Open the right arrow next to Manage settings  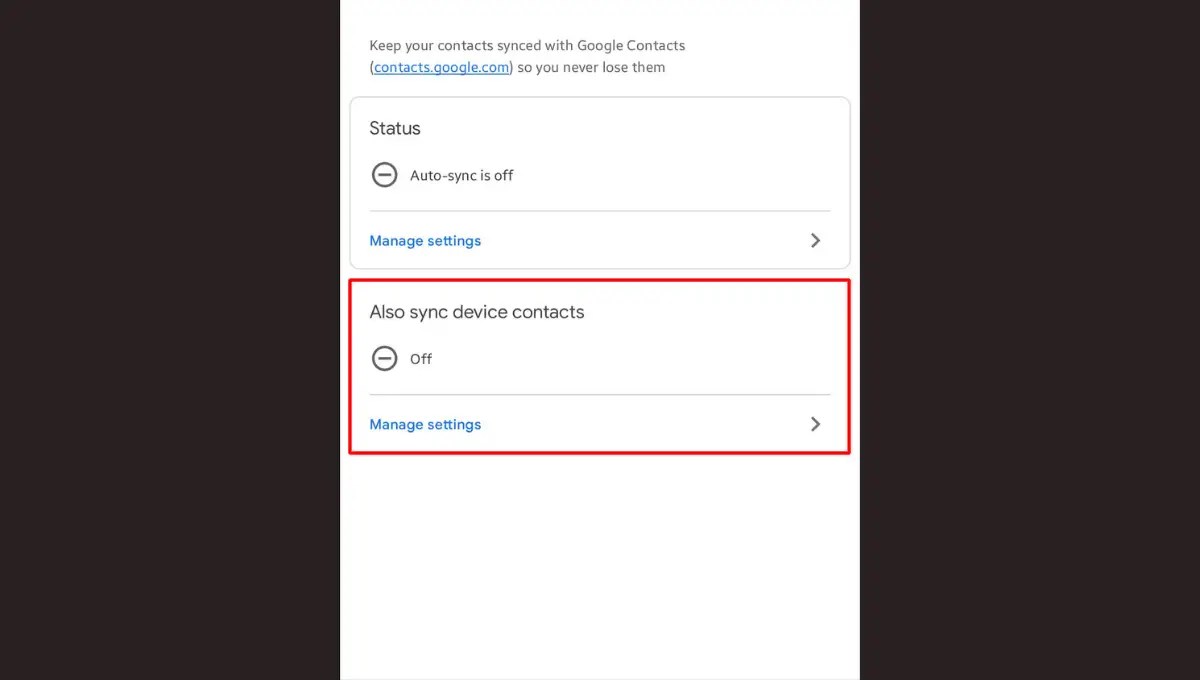tap(815, 240)
